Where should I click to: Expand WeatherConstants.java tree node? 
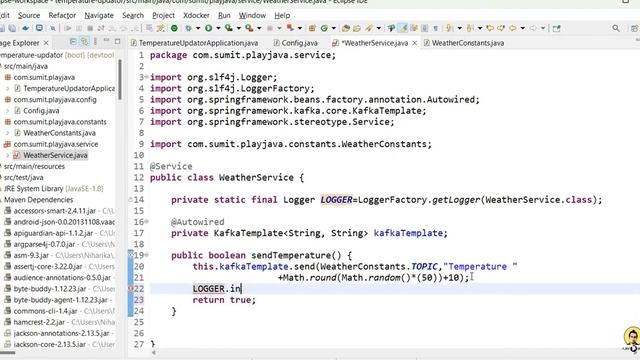click(7, 133)
